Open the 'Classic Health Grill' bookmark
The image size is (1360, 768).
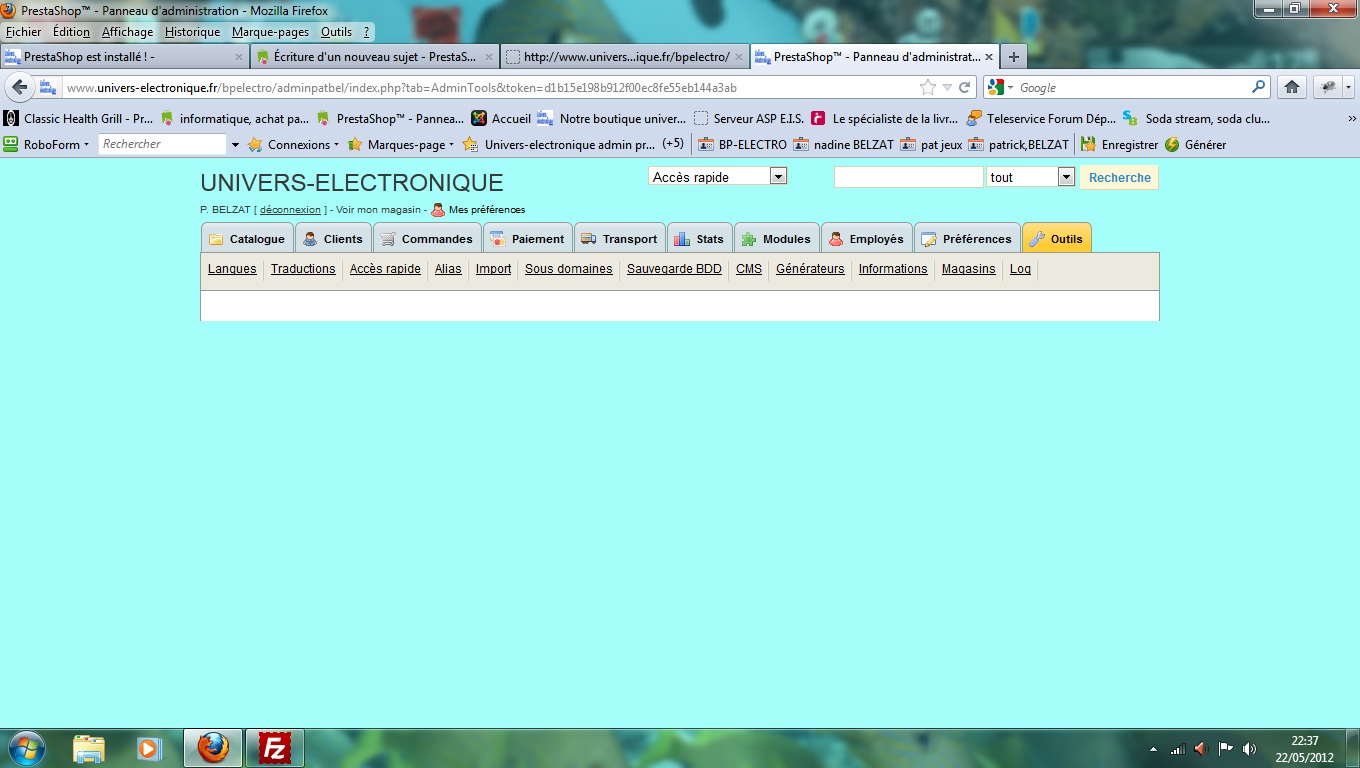[79, 118]
